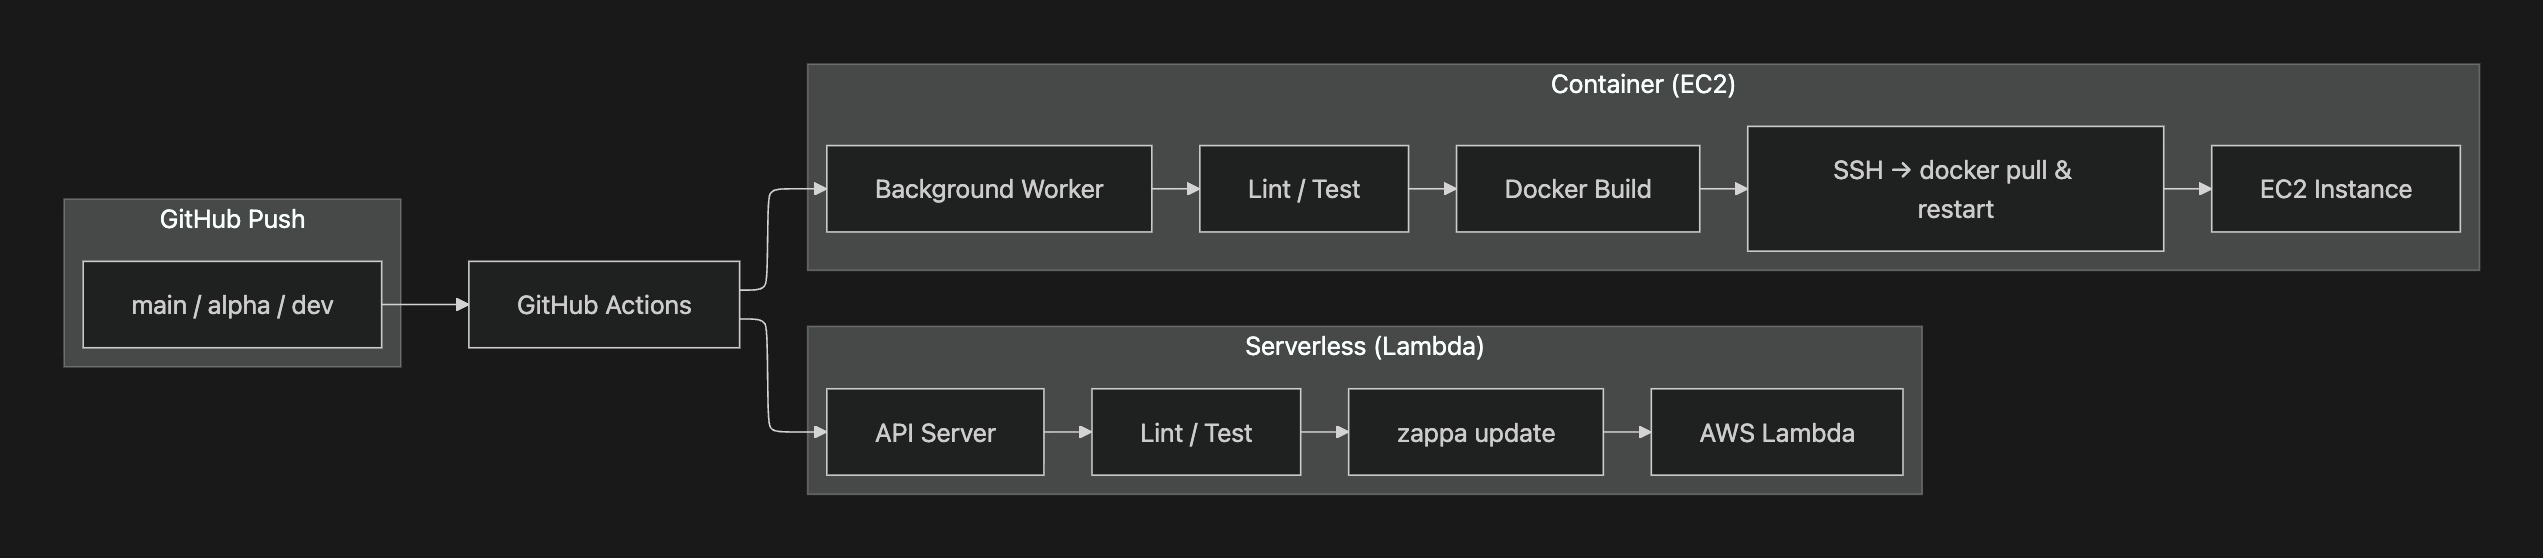Click the zappa update node
The height and width of the screenshot is (558, 2543).
click(1475, 433)
